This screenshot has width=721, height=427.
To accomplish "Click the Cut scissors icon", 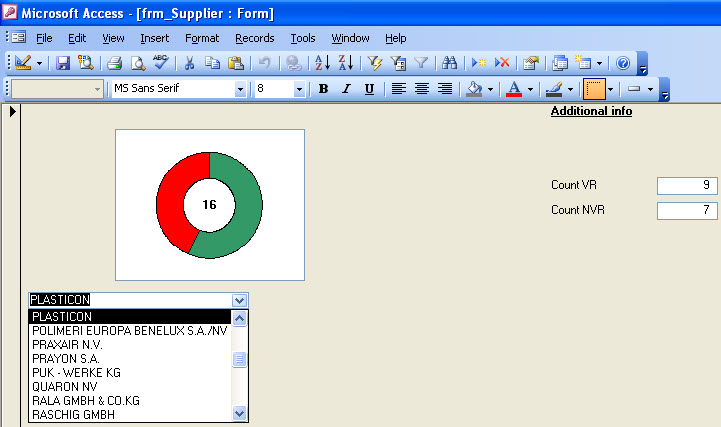I will pyautogui.click(x=189, y=63).
